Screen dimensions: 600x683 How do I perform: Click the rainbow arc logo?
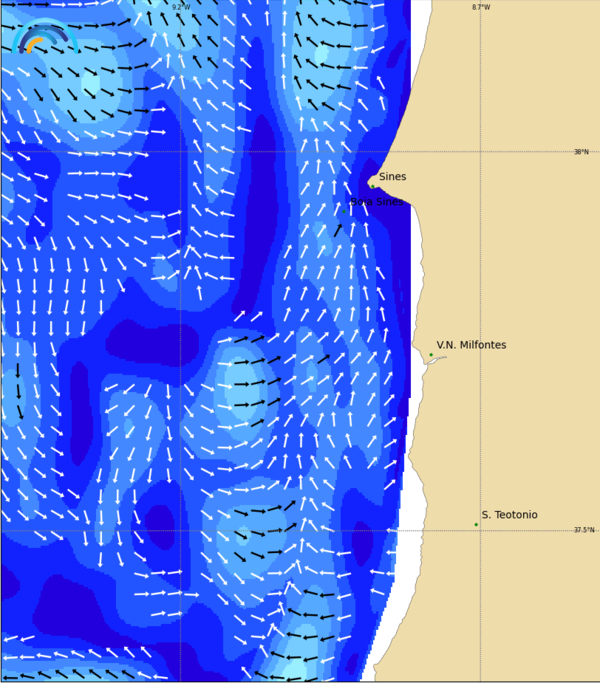tap(42, 38)
